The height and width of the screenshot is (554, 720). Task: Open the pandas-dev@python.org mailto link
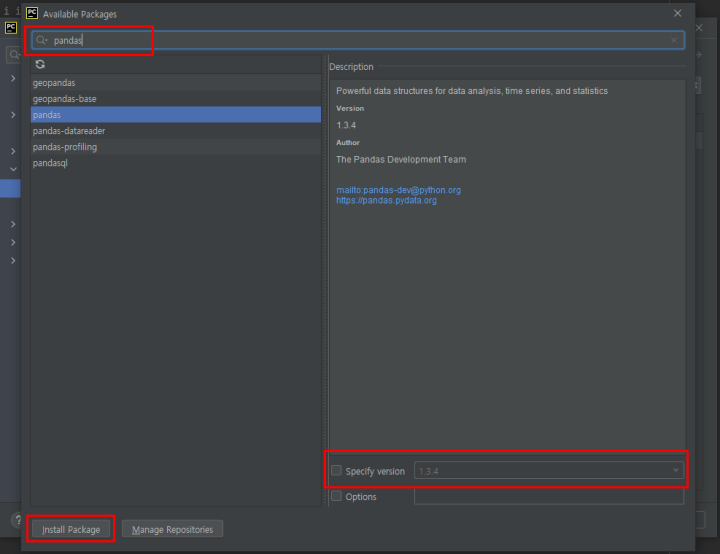pyautogui.click(x=398, y=190)
